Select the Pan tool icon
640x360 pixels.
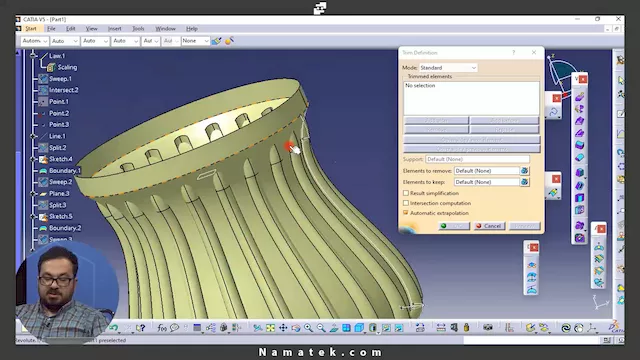283,328
